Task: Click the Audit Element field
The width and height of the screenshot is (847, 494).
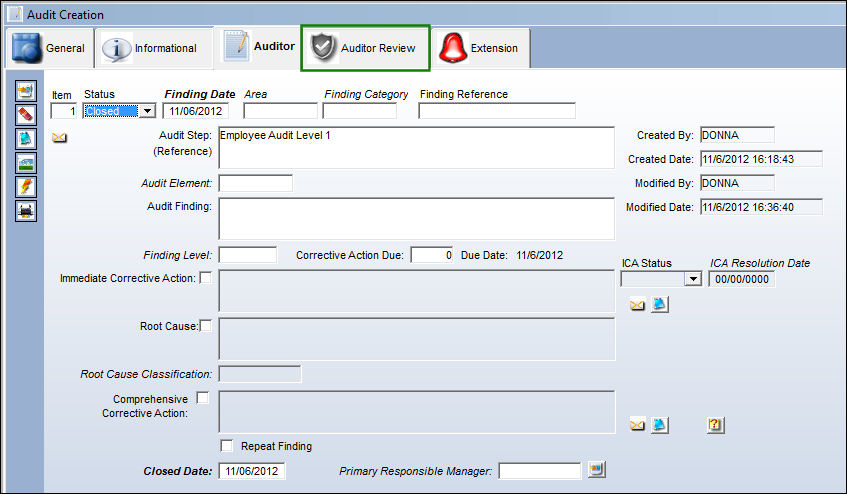Action: 256,183
